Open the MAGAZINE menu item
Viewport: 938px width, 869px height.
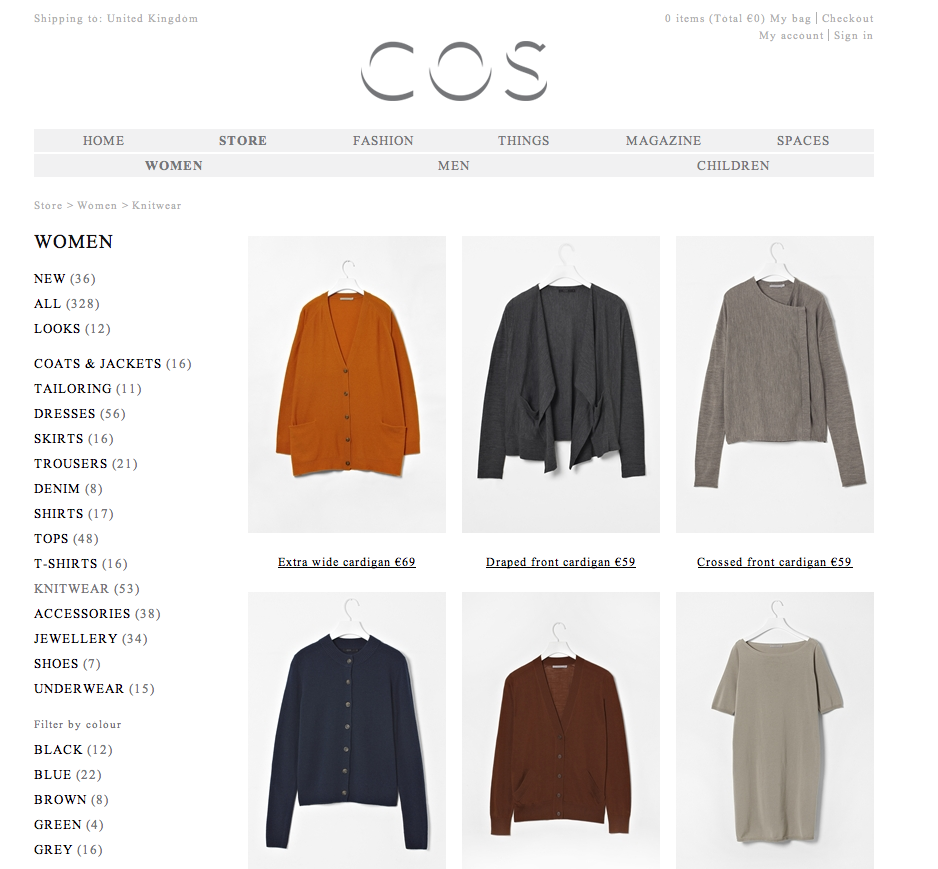pyautogui.click(x=663, y=141)
